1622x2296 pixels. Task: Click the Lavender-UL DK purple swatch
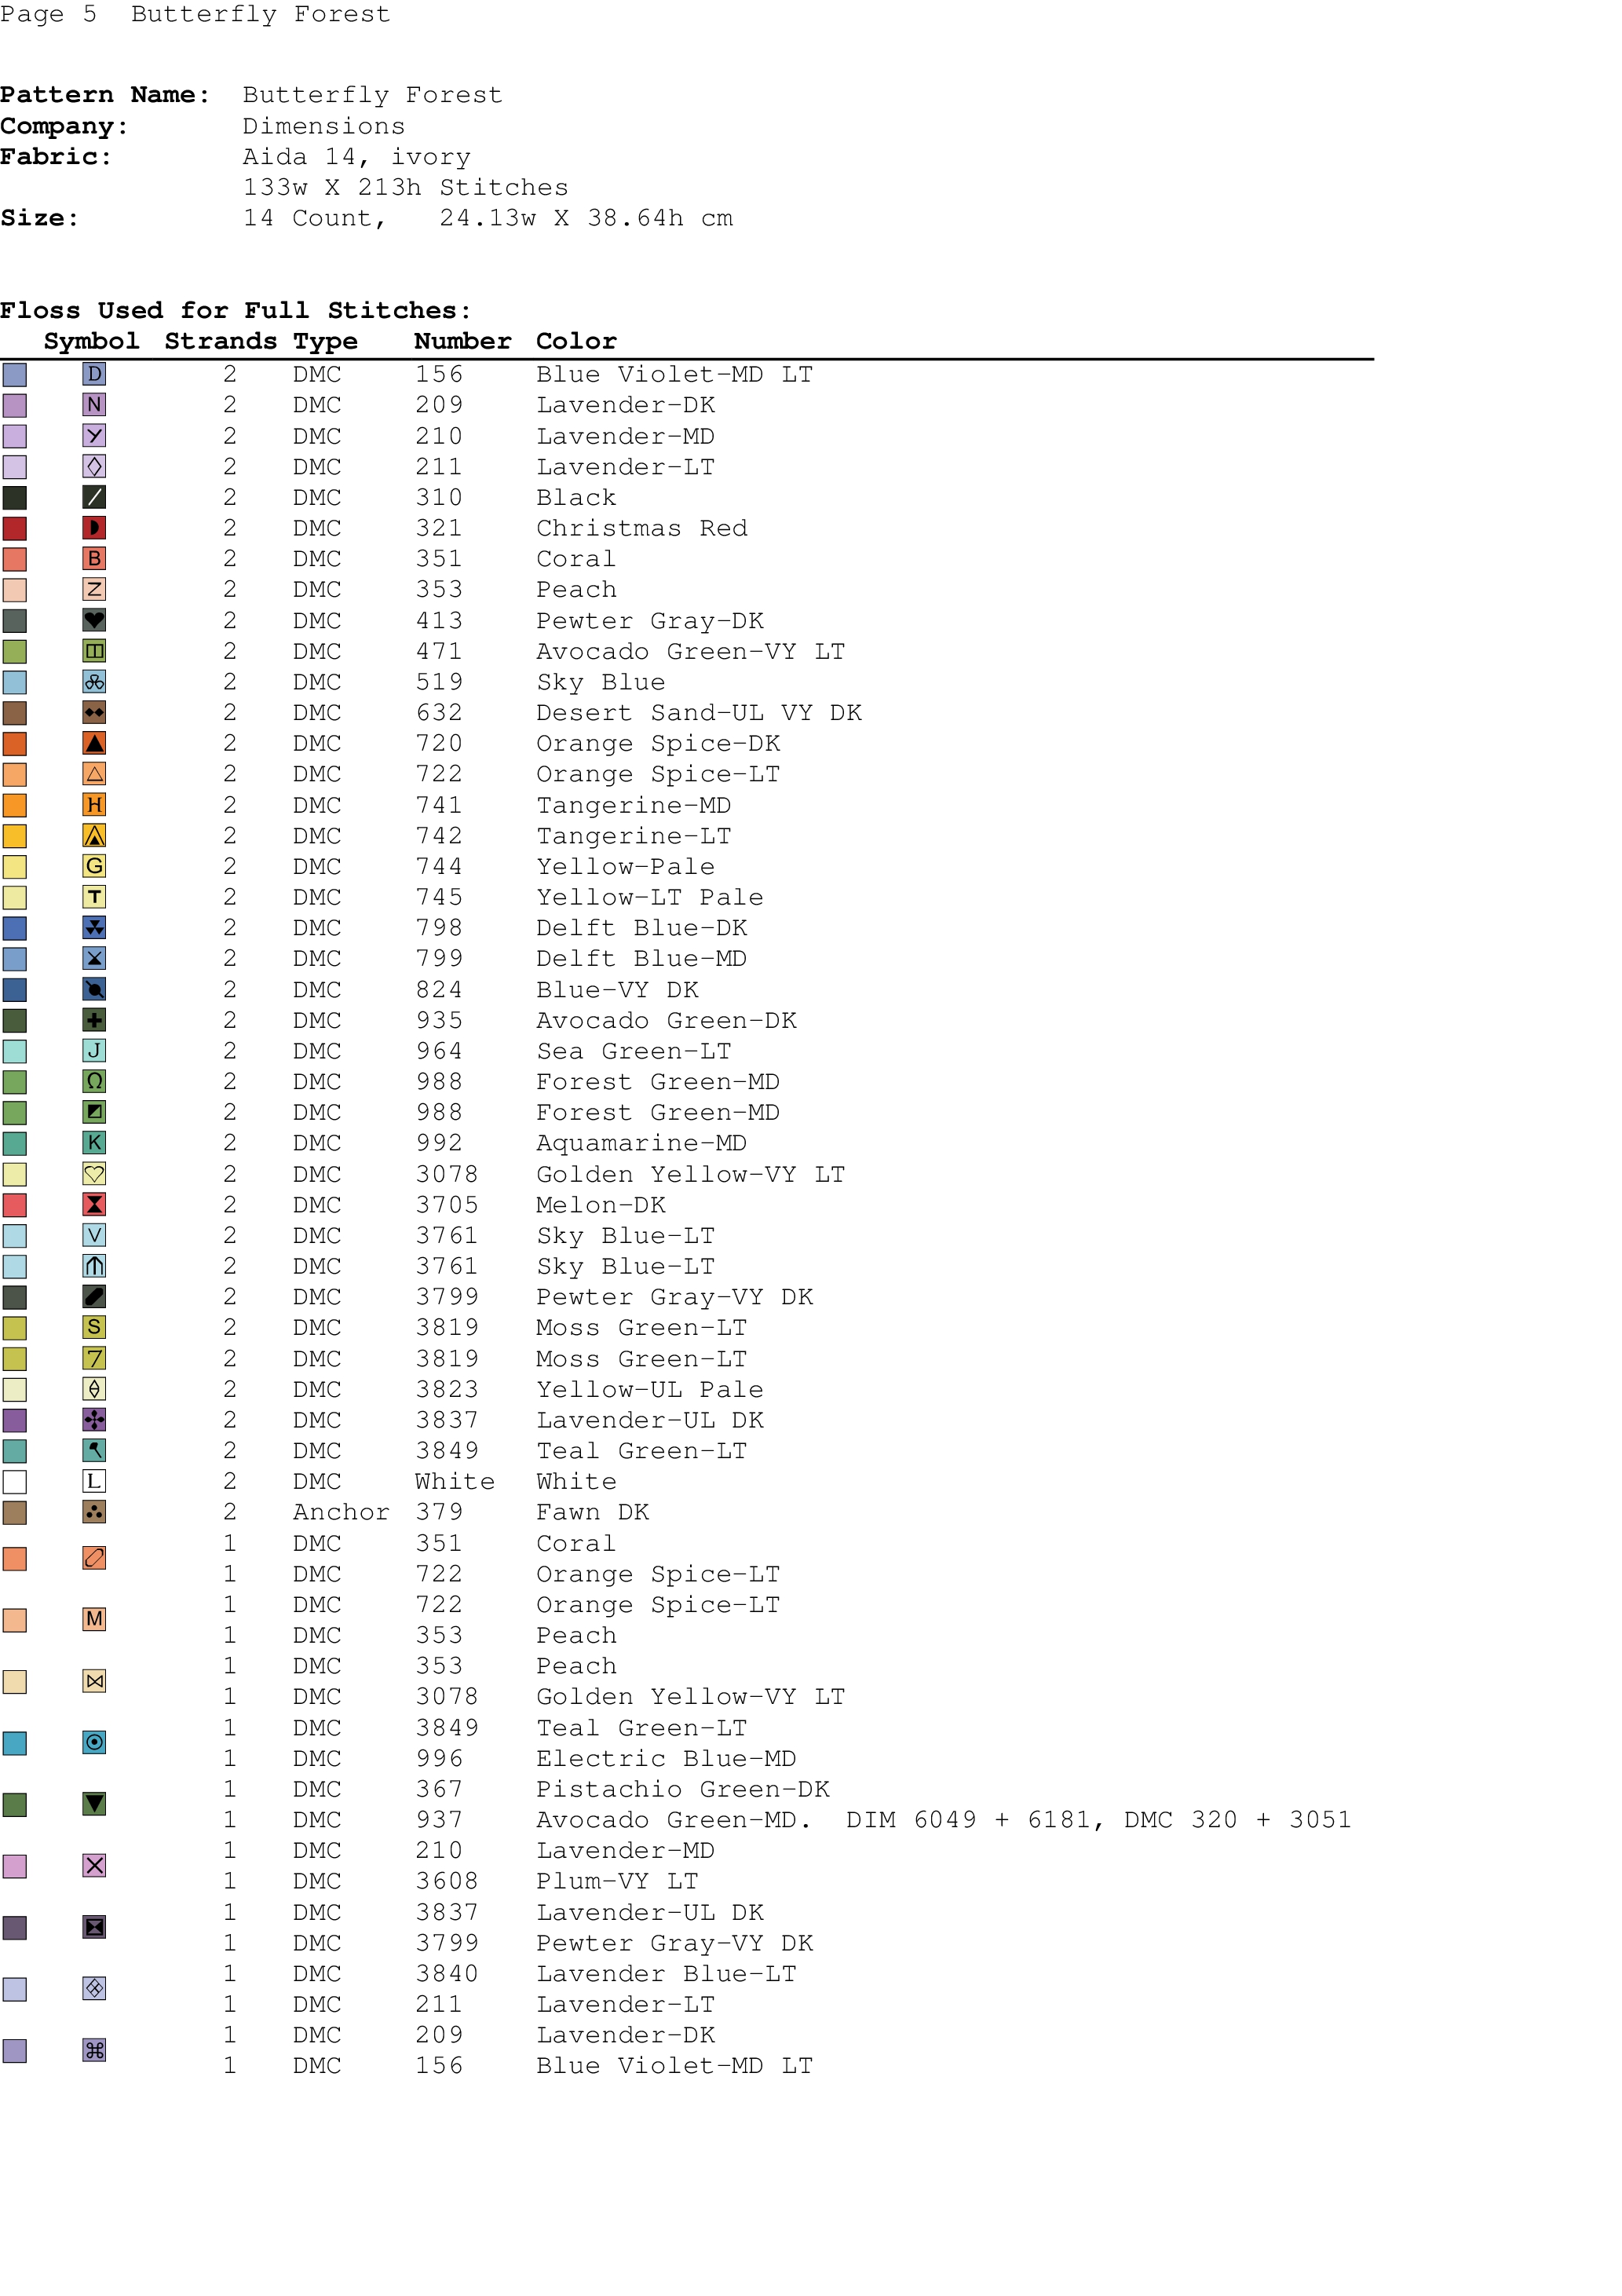pyautogui.click(x=15, y=1420)
